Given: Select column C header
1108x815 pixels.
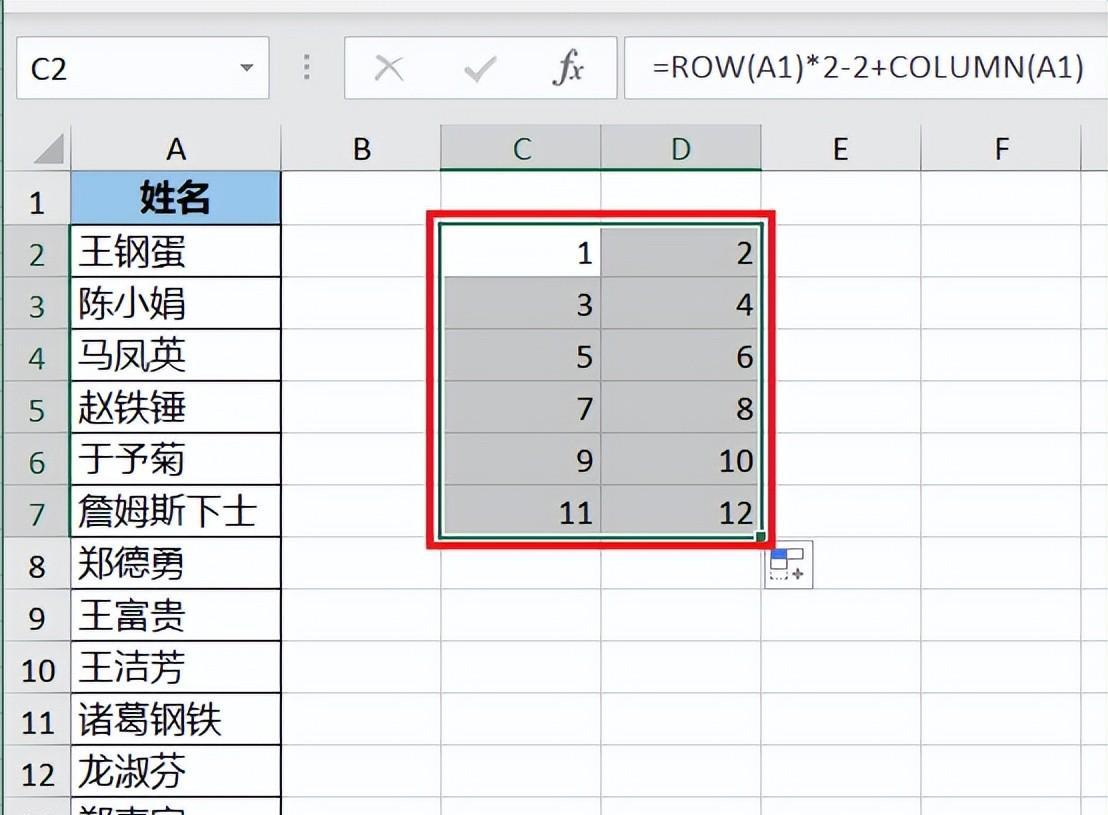Looking at the screenshot, I should point(521,148).
